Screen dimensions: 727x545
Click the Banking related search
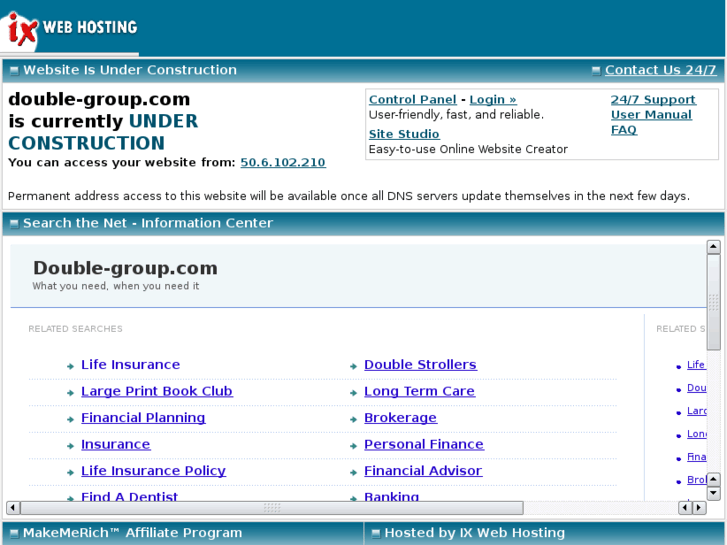[391, 496]
